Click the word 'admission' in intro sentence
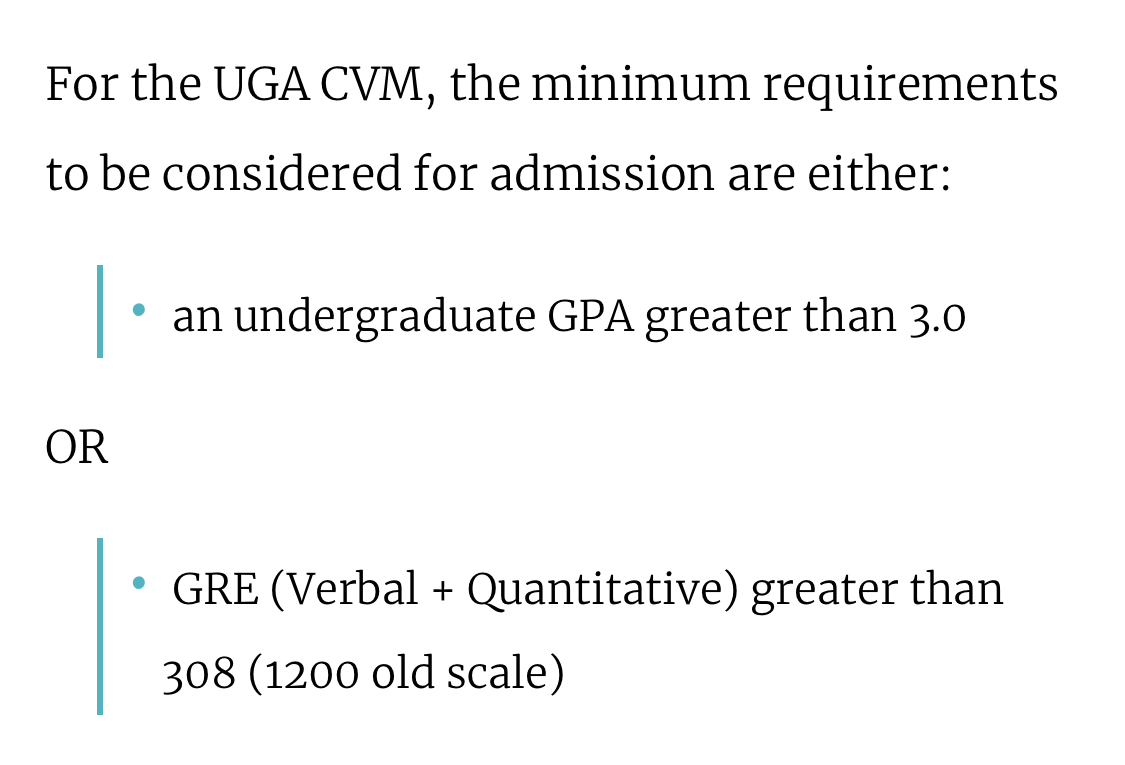Screen dimensions: 1125x765 [x=602, y=174]
